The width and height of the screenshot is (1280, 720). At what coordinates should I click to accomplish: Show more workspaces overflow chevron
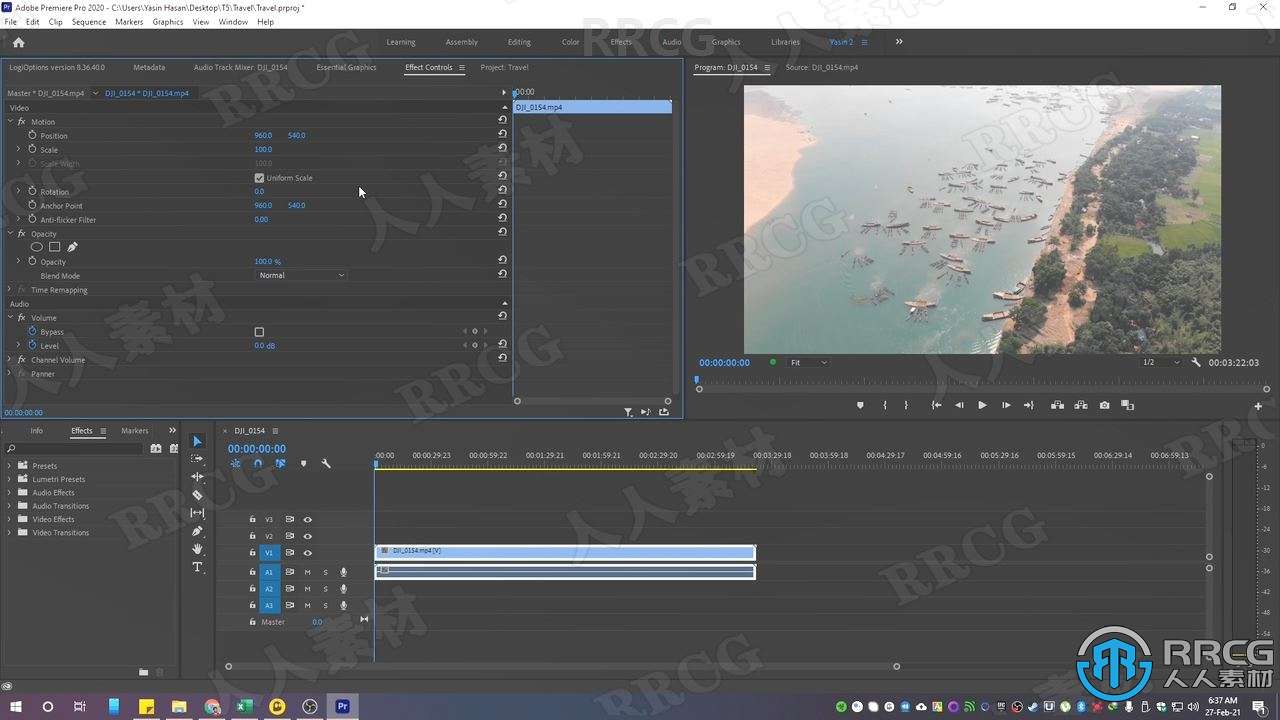tap(899, 42)
